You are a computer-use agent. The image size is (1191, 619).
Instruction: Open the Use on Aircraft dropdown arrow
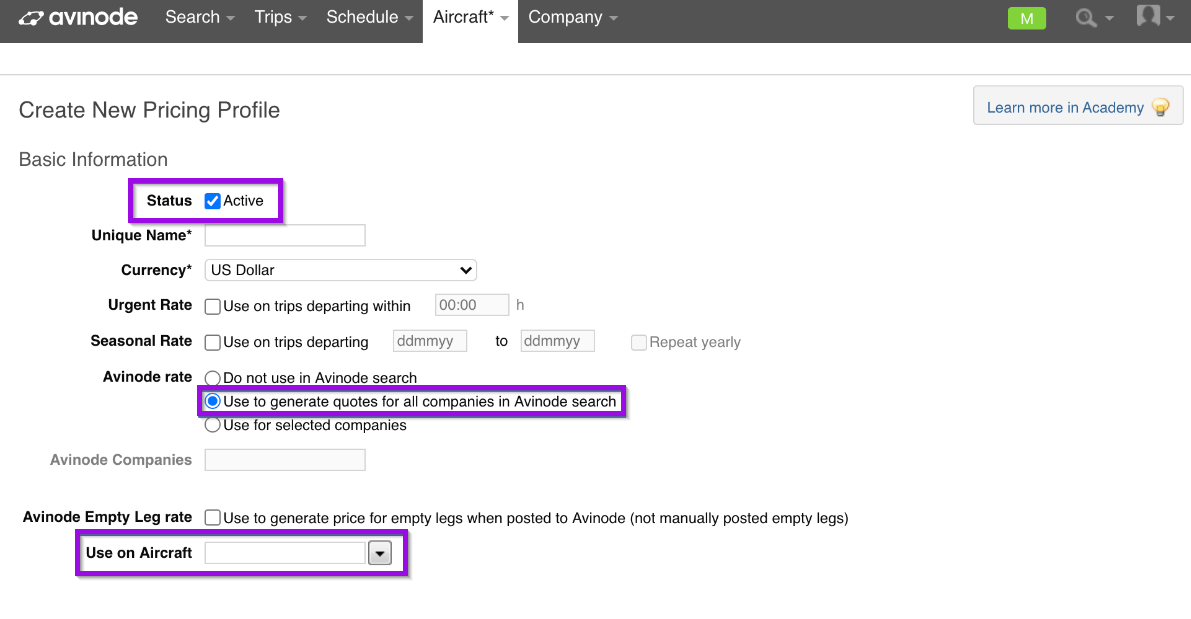click(x=380, y=552)
